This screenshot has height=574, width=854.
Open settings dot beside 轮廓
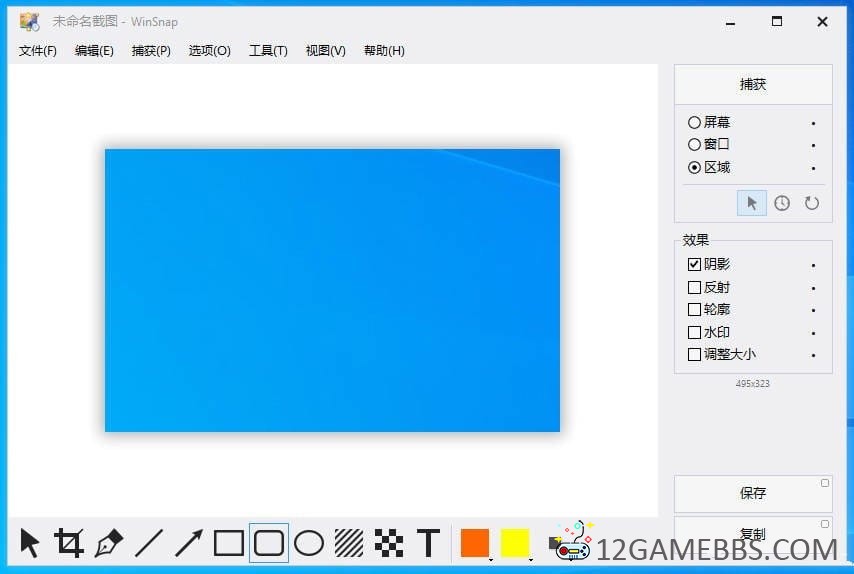(x=813, y=310)
